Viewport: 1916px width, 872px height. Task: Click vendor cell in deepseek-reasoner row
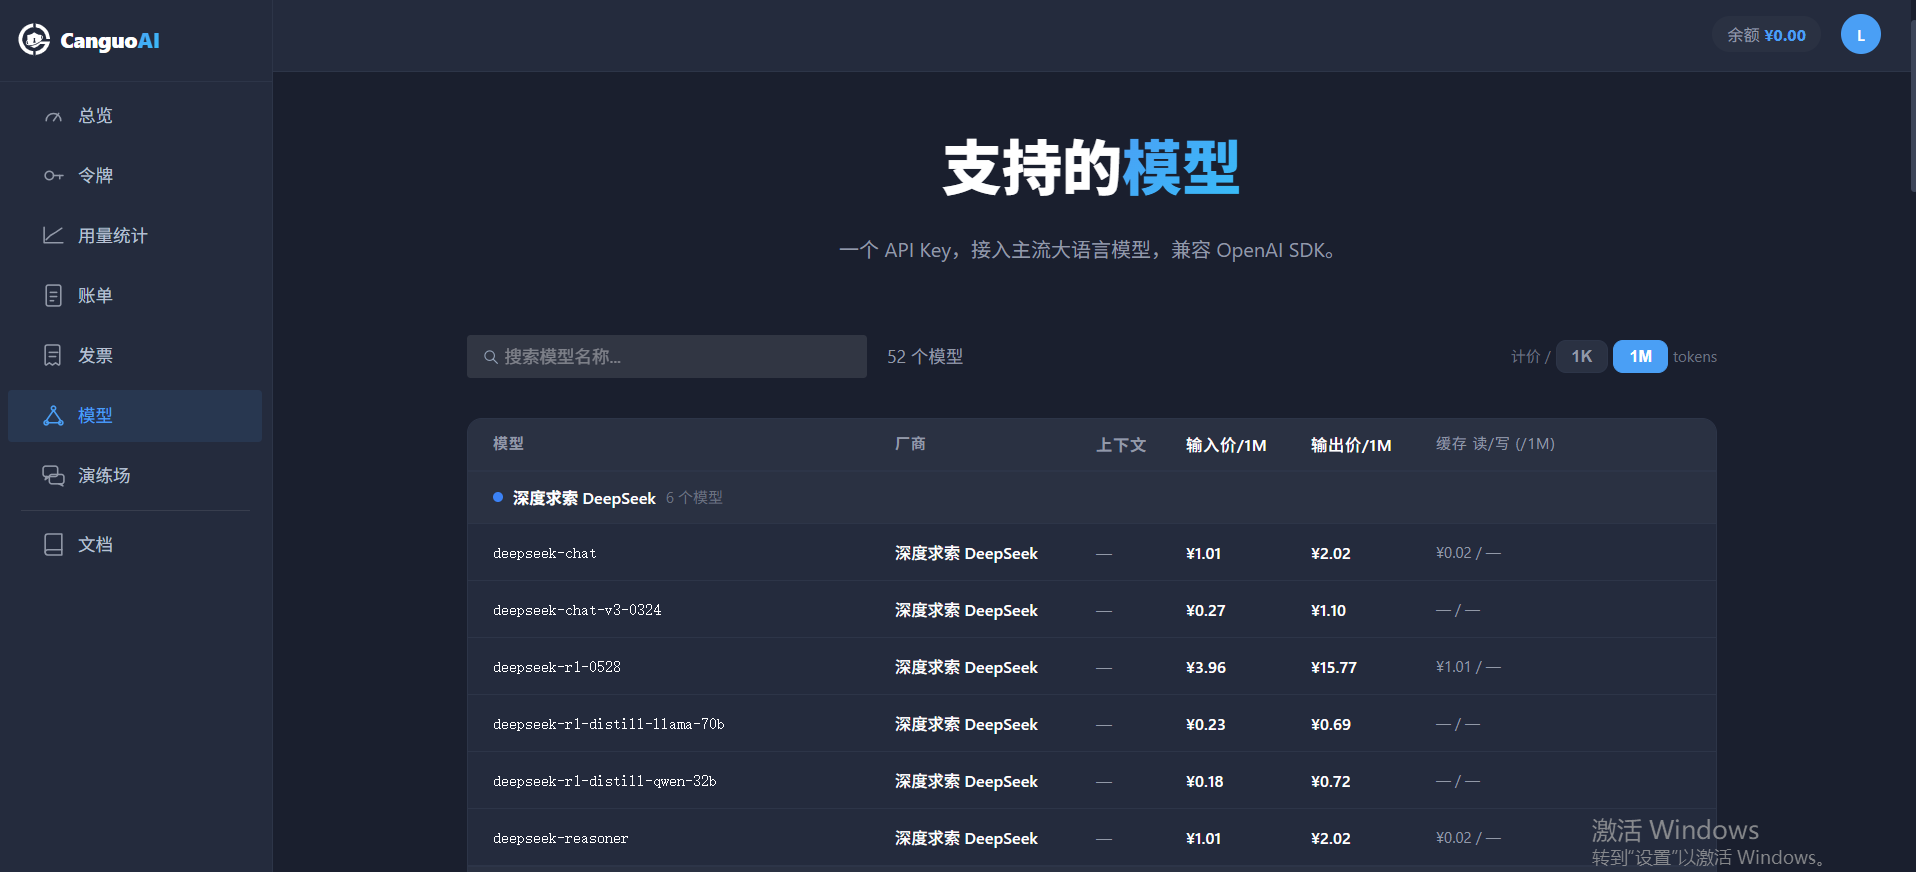point(966,838)
